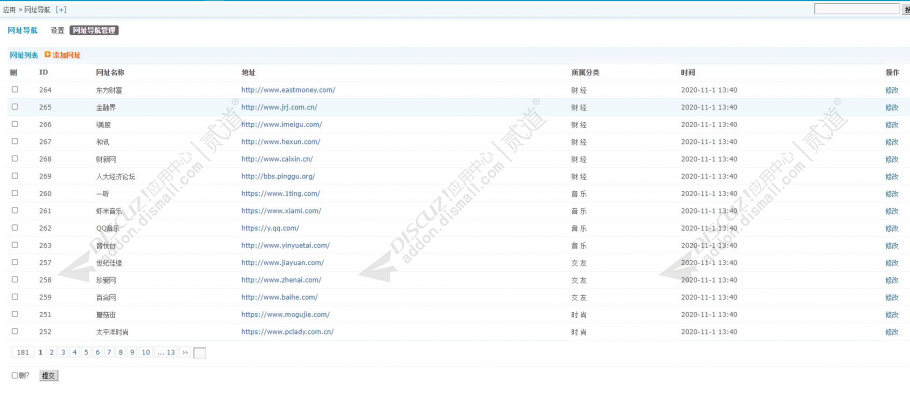Click the page number jump input box

(x=199, y=353)
